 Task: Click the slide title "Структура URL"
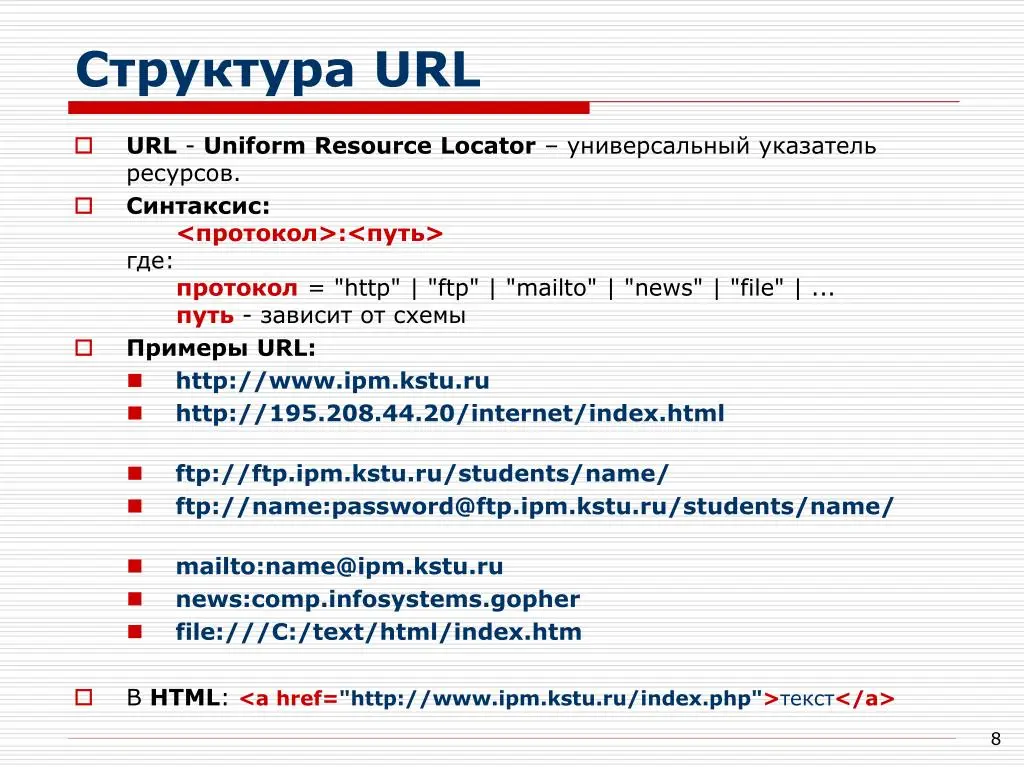(x=278, y=71)
